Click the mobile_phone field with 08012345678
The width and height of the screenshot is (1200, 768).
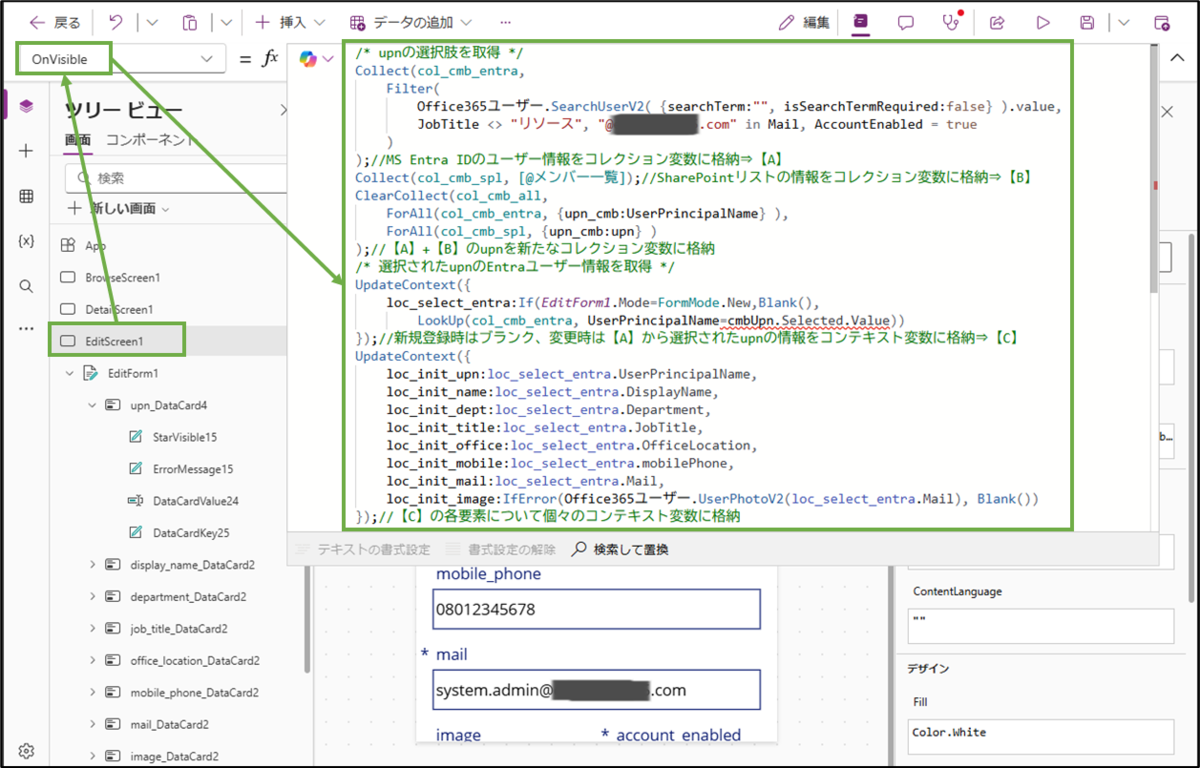click(x=597, y=609)
